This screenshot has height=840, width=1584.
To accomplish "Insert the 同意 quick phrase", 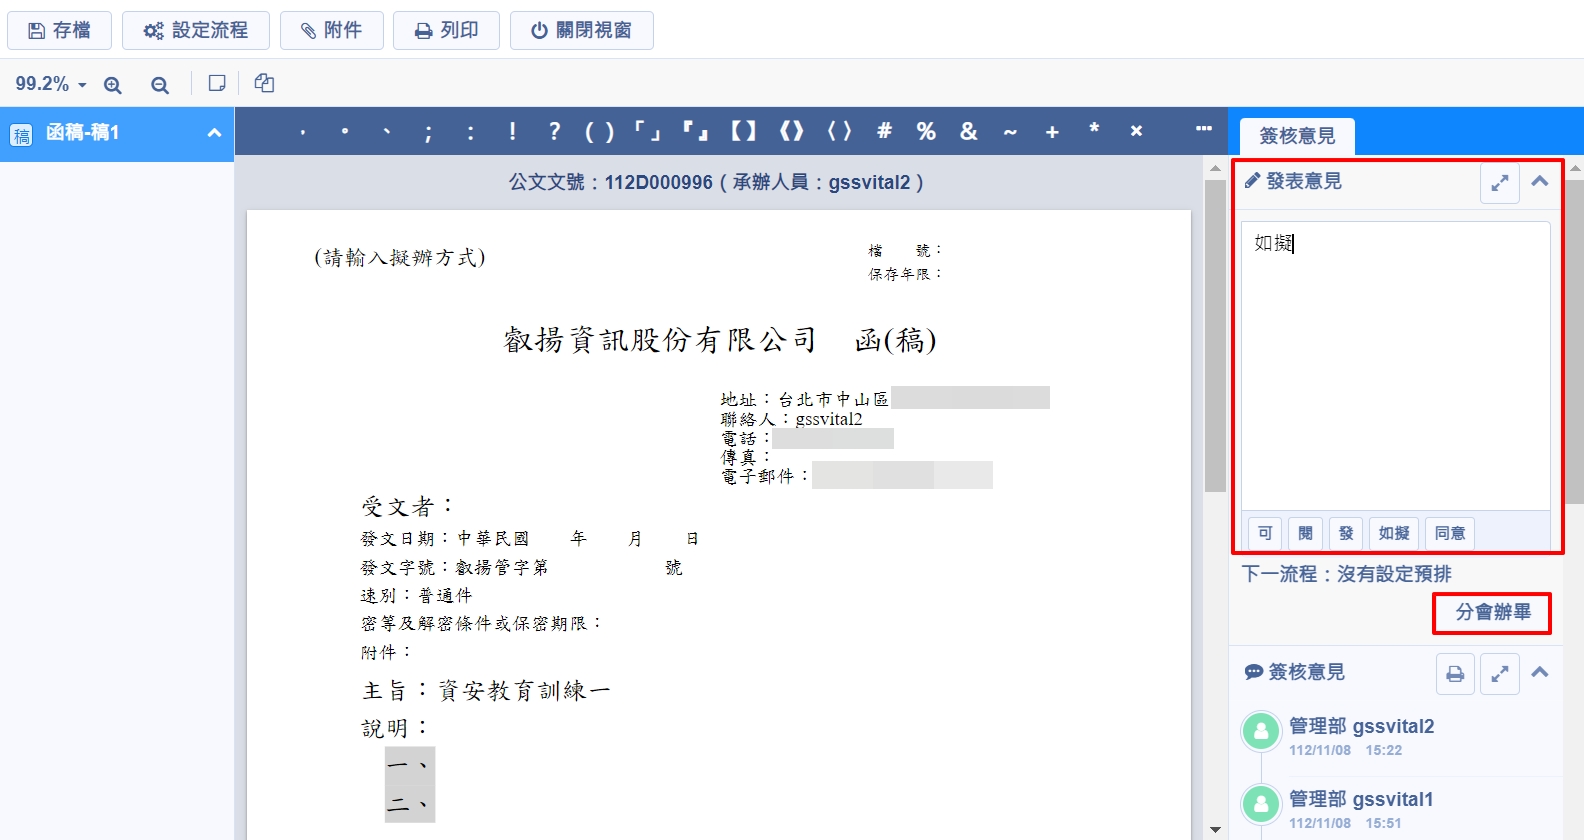I will point(1449,533).
